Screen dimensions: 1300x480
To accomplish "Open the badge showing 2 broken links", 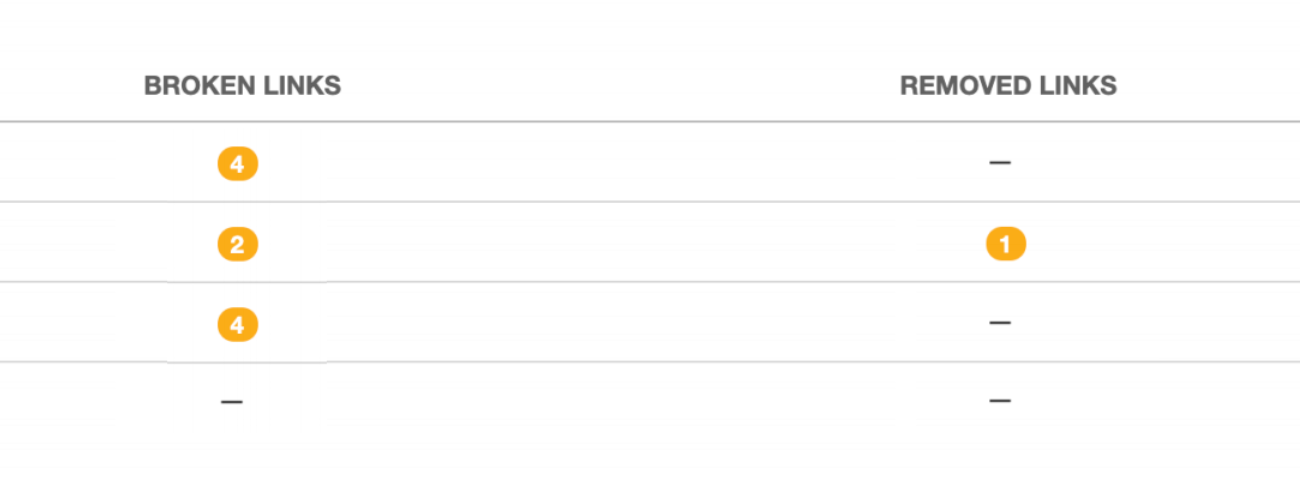I will [x=237, y=244].
